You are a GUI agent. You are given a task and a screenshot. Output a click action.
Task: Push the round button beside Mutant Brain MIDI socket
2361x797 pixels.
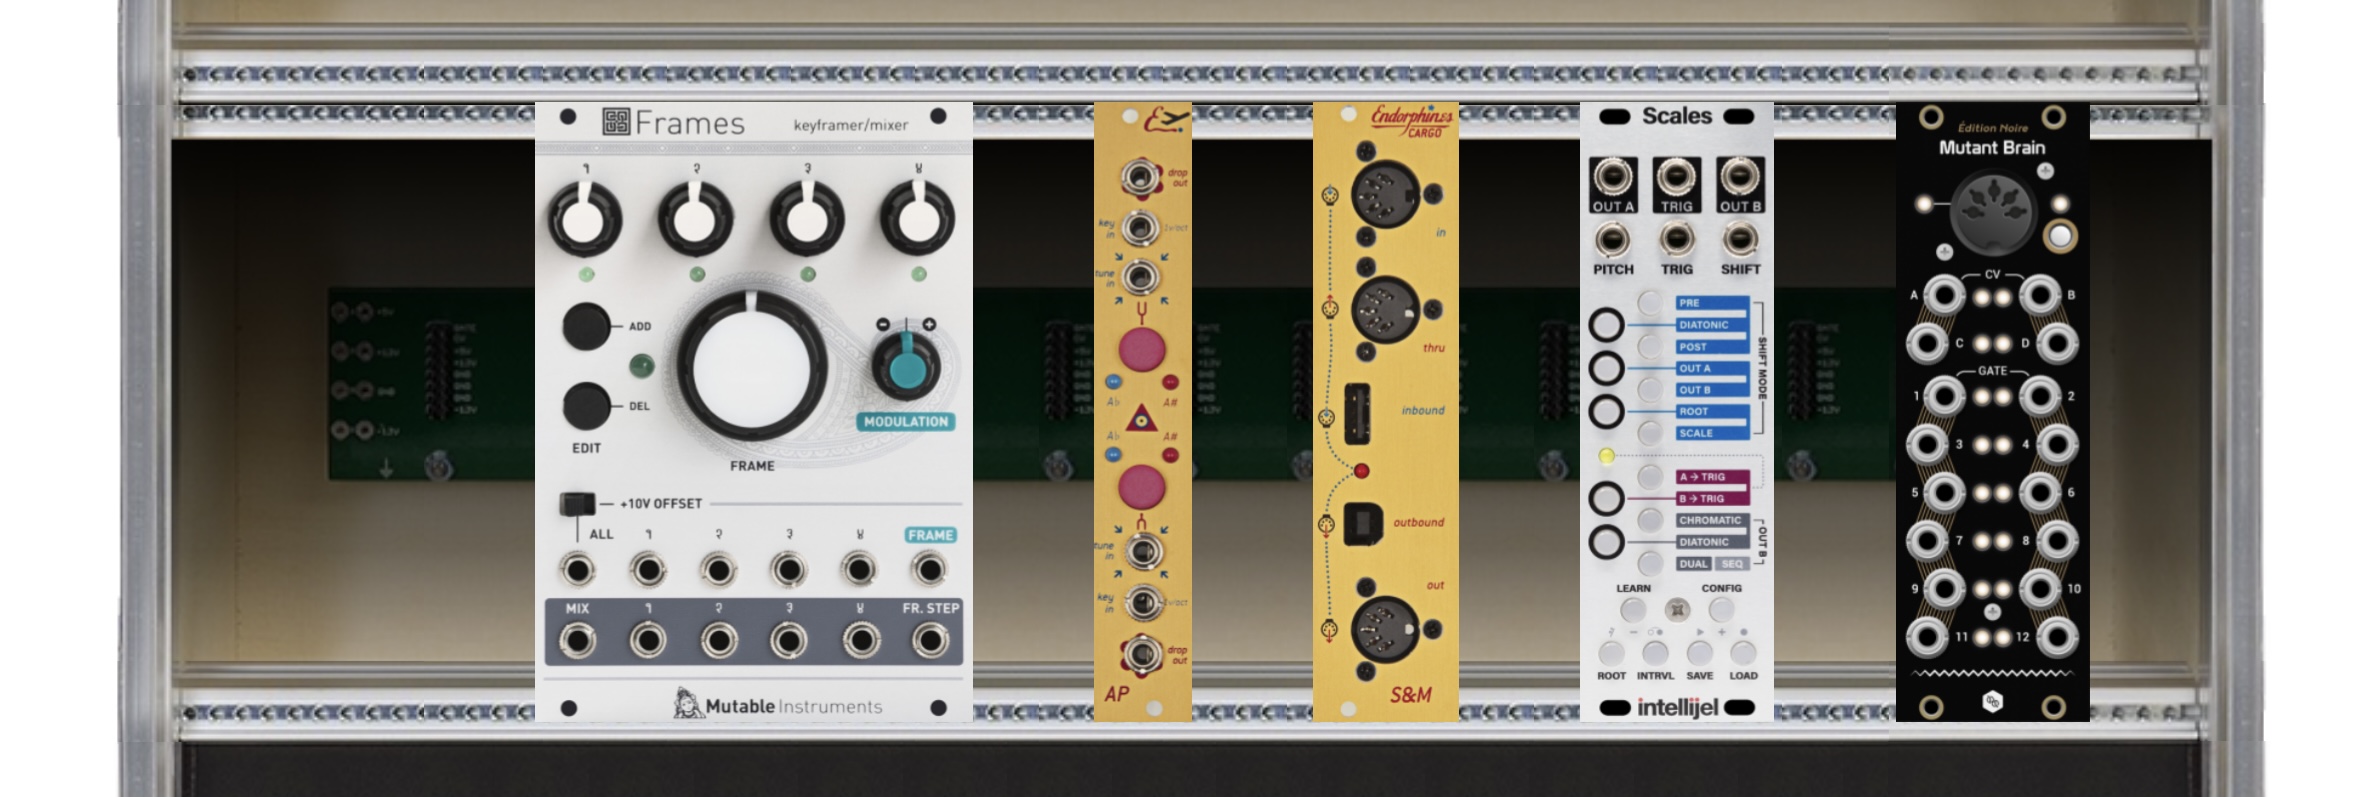[x=2060, y=237]
